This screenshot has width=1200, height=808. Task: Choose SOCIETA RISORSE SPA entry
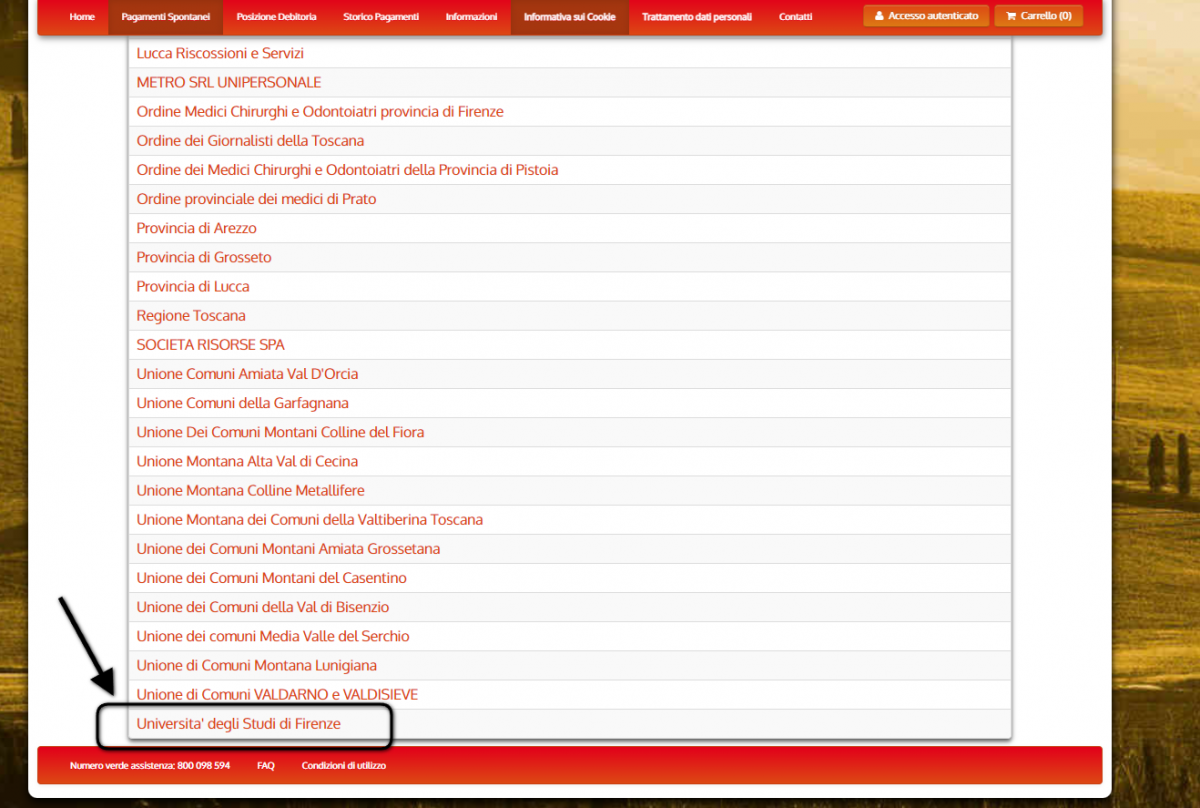coord(211,345)
